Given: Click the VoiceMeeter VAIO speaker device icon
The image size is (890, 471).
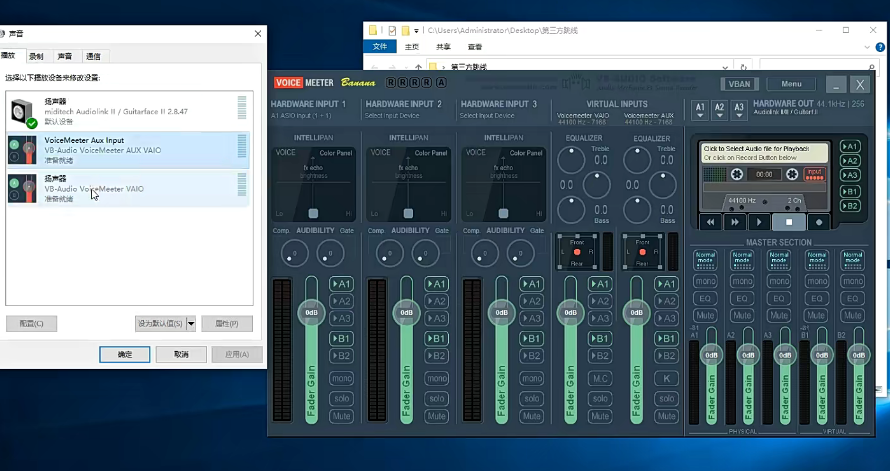Looking at the screenshot, I should pyautogui.click(x=23, y=188).
